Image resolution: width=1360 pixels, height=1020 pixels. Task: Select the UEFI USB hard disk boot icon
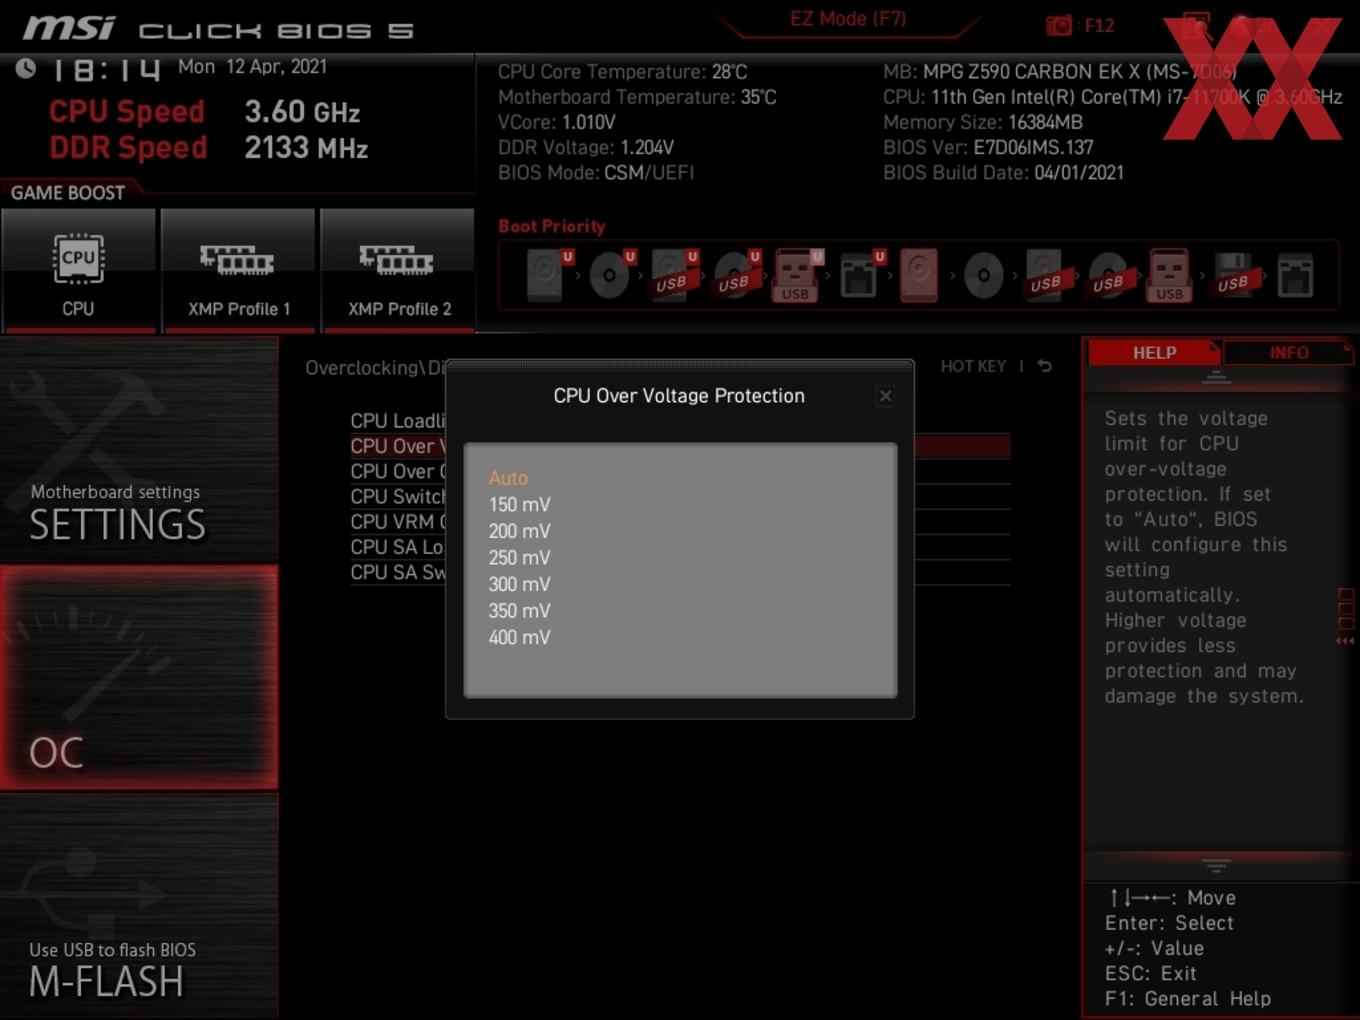coord(673,274)
